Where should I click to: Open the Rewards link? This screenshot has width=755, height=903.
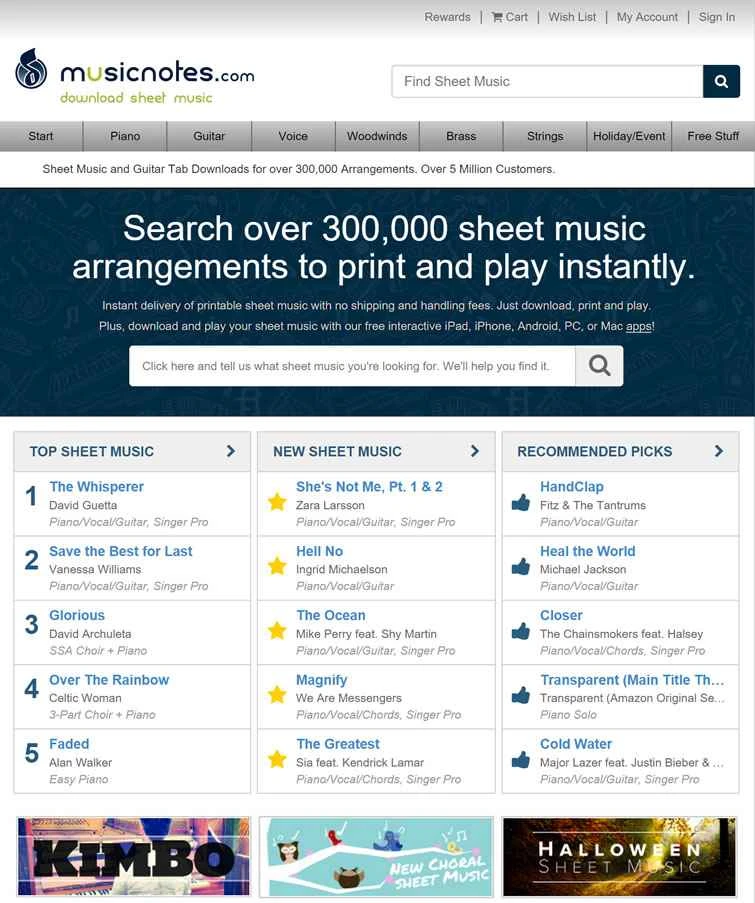point(447,17)
